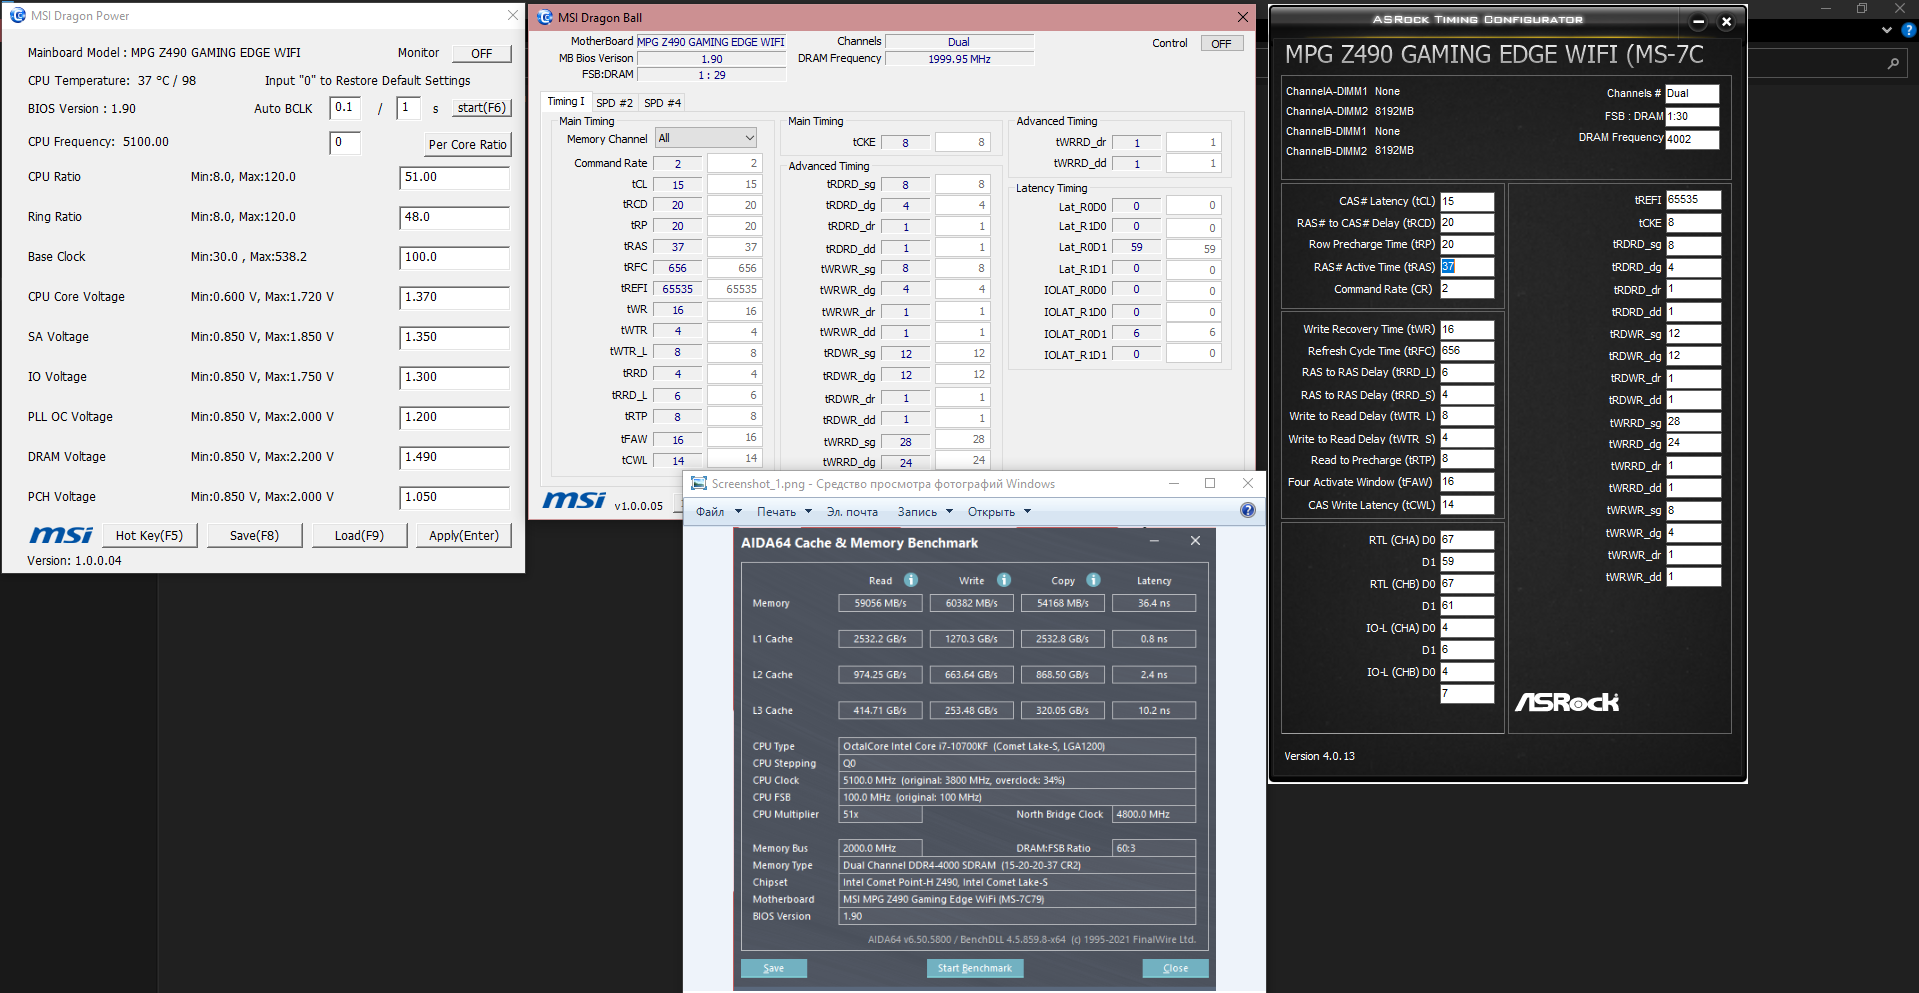Click the DRAM Voltage input field
Image resolution: width=1919 pixels, height=993 pixels.
(x=454, y=458)
